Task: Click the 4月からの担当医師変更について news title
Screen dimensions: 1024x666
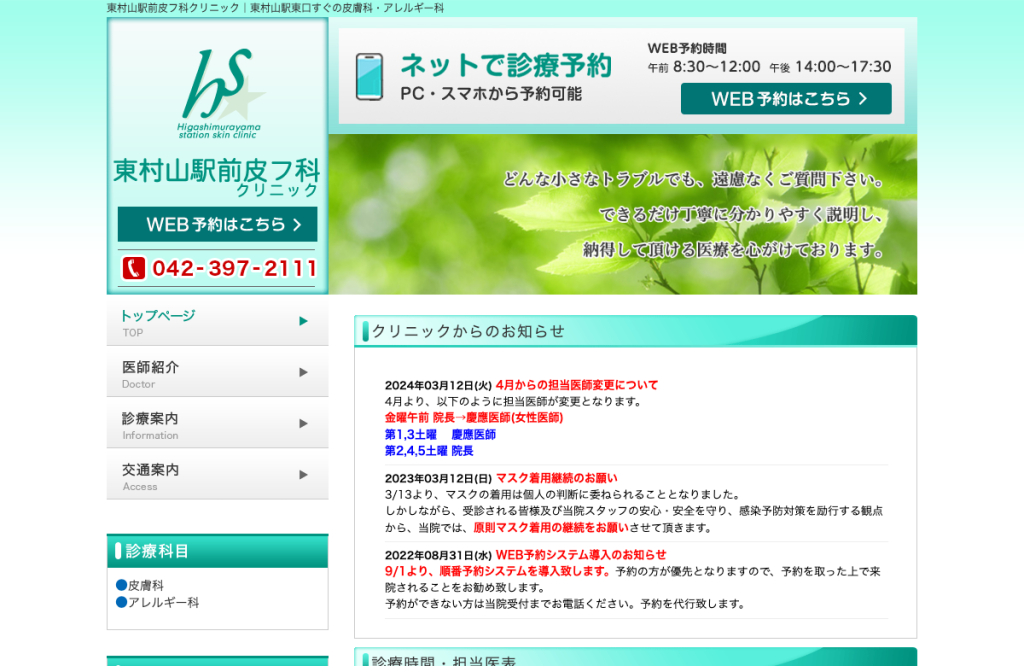Action: (577, 385)
